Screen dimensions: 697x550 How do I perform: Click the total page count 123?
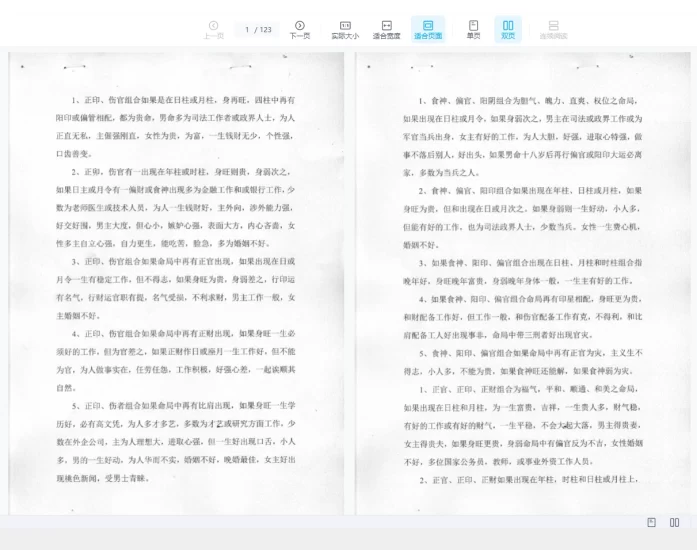point(266,30)
